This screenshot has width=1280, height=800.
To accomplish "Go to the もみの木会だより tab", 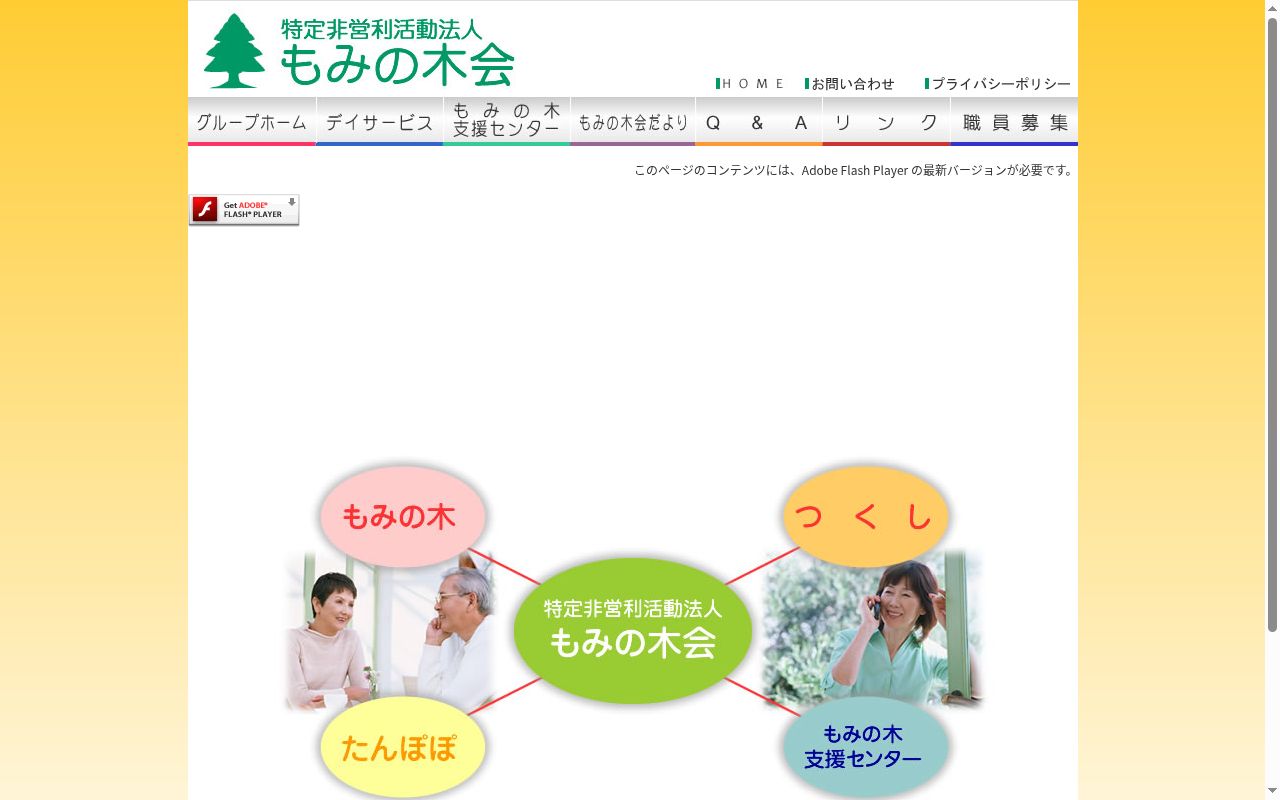I will (633, 122).
